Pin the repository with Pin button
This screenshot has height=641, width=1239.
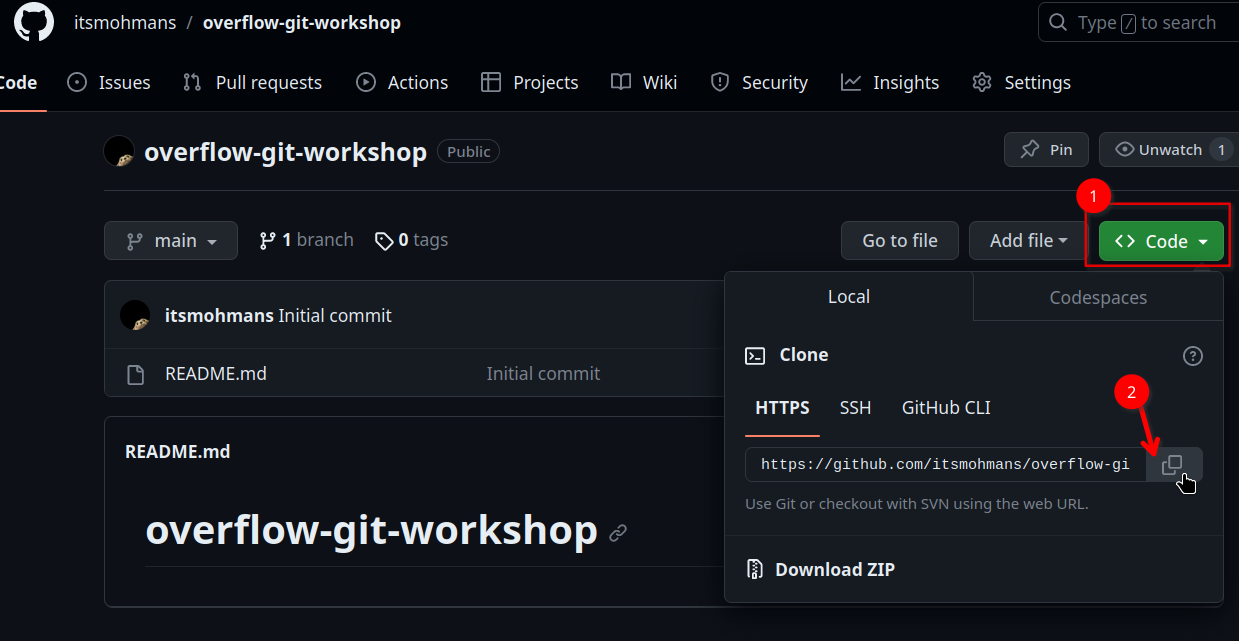(1047, 150)
